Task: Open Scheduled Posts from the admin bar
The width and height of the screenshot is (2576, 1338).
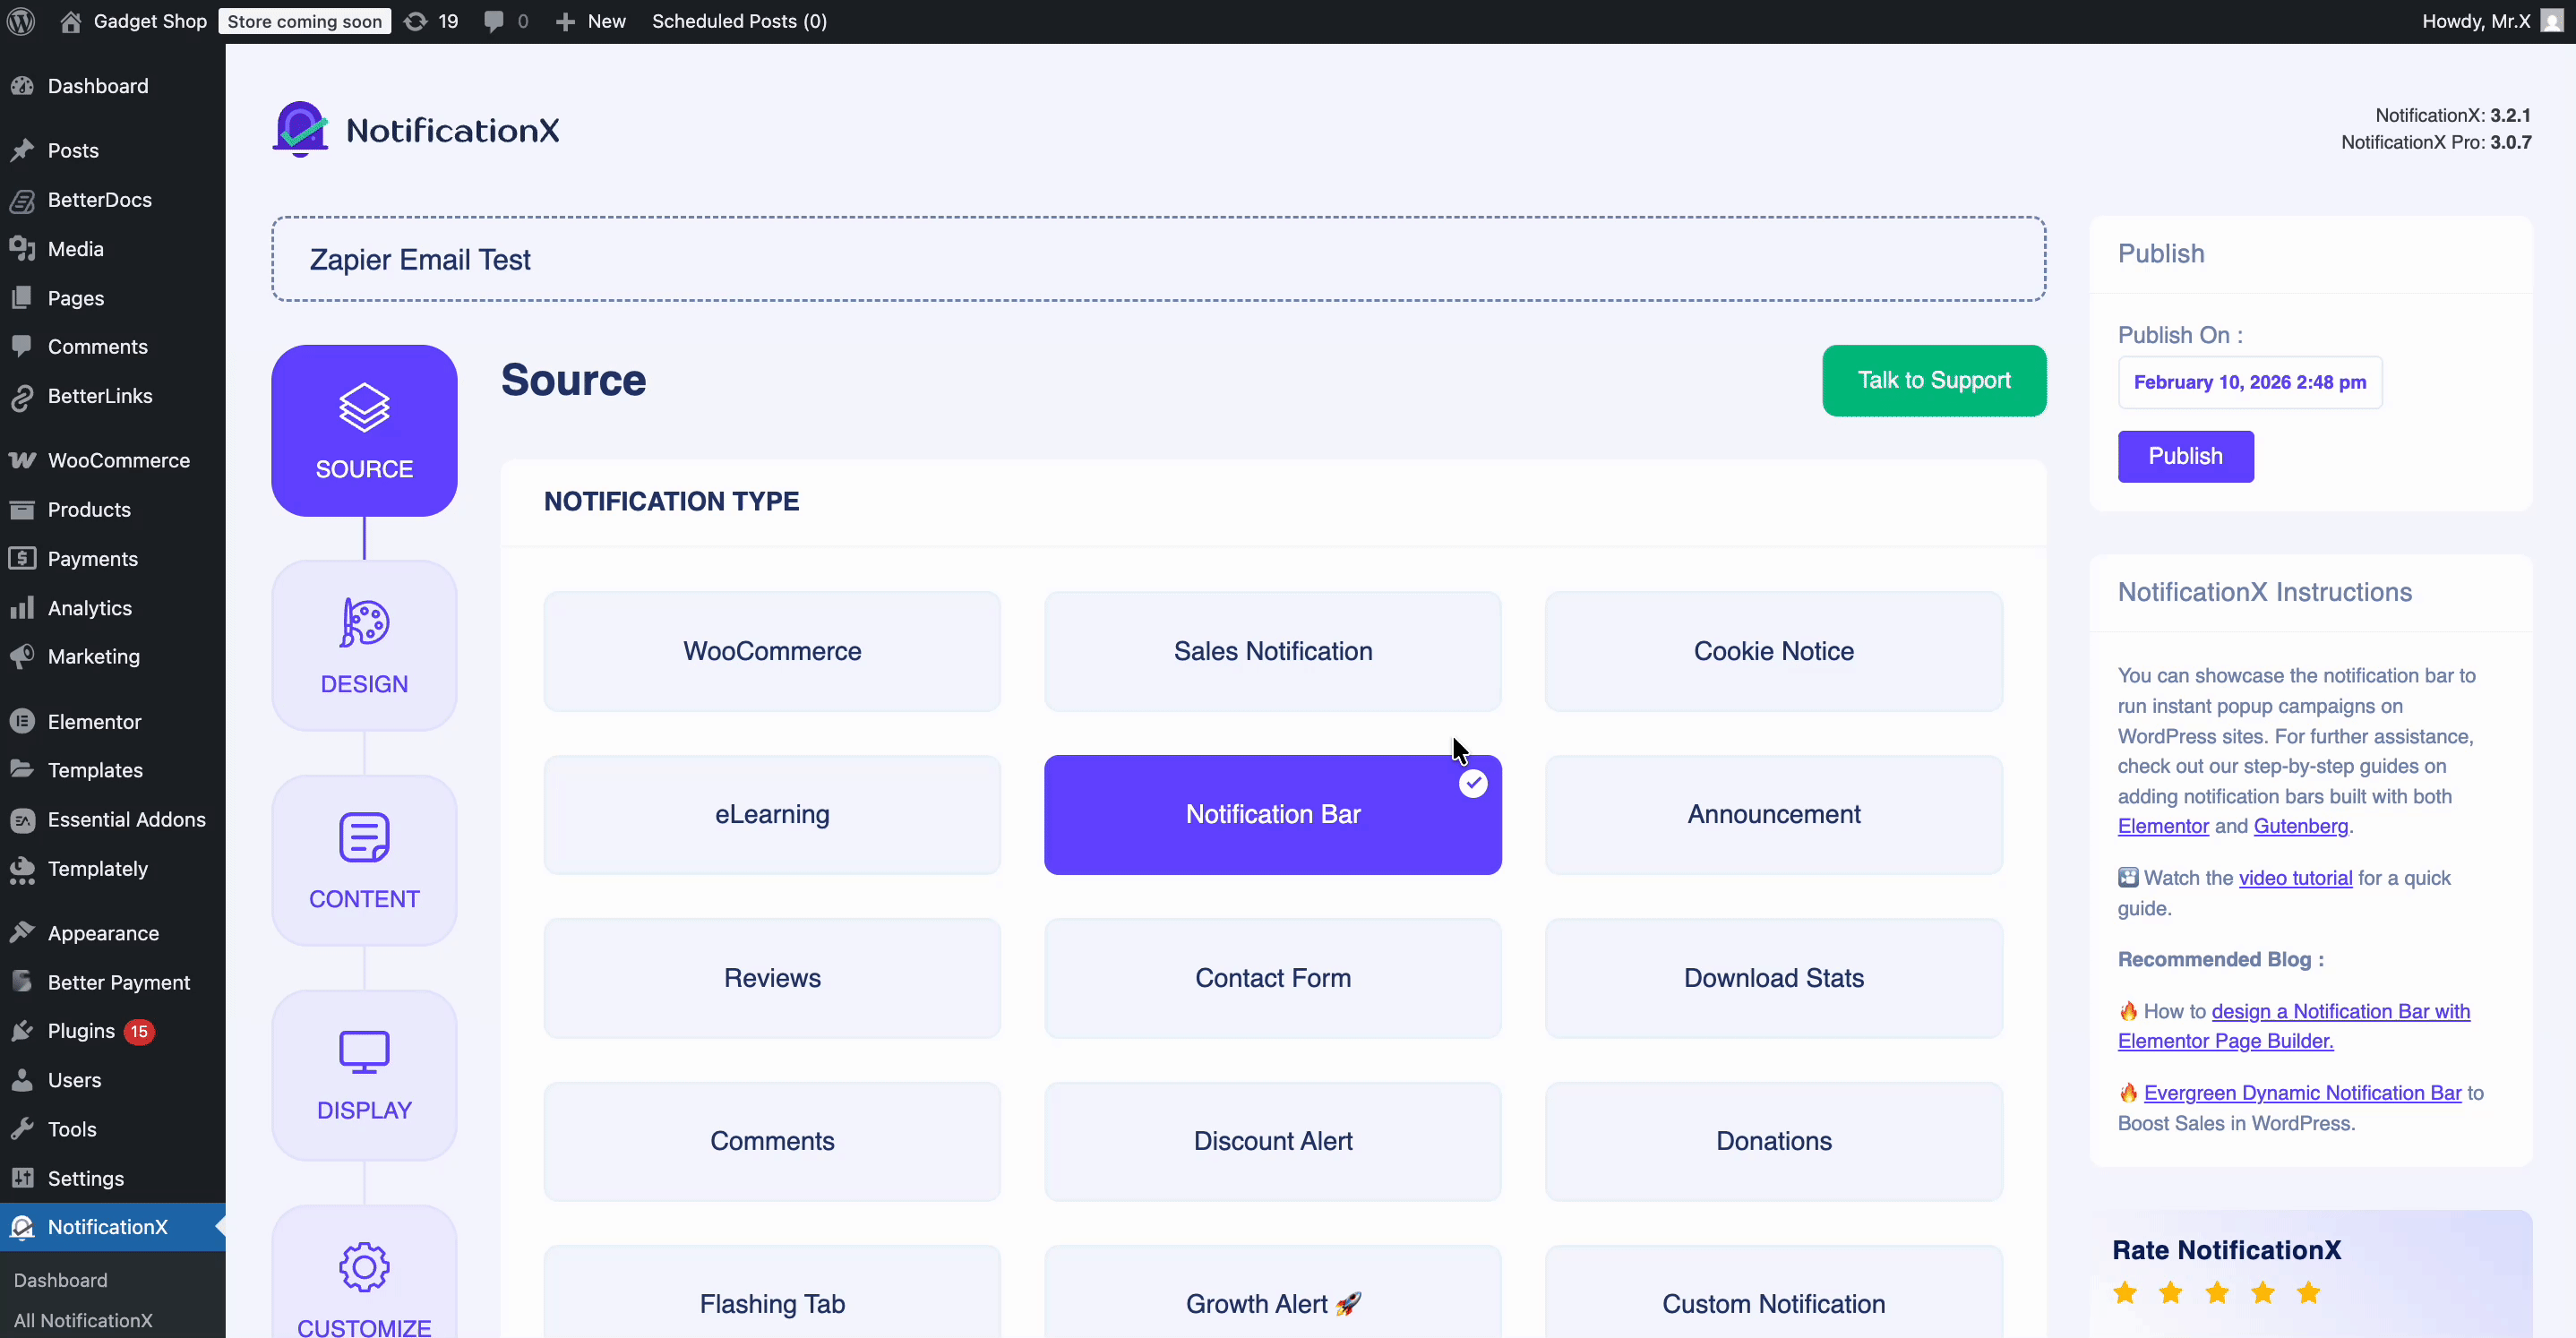Action: tap(739, 20)
